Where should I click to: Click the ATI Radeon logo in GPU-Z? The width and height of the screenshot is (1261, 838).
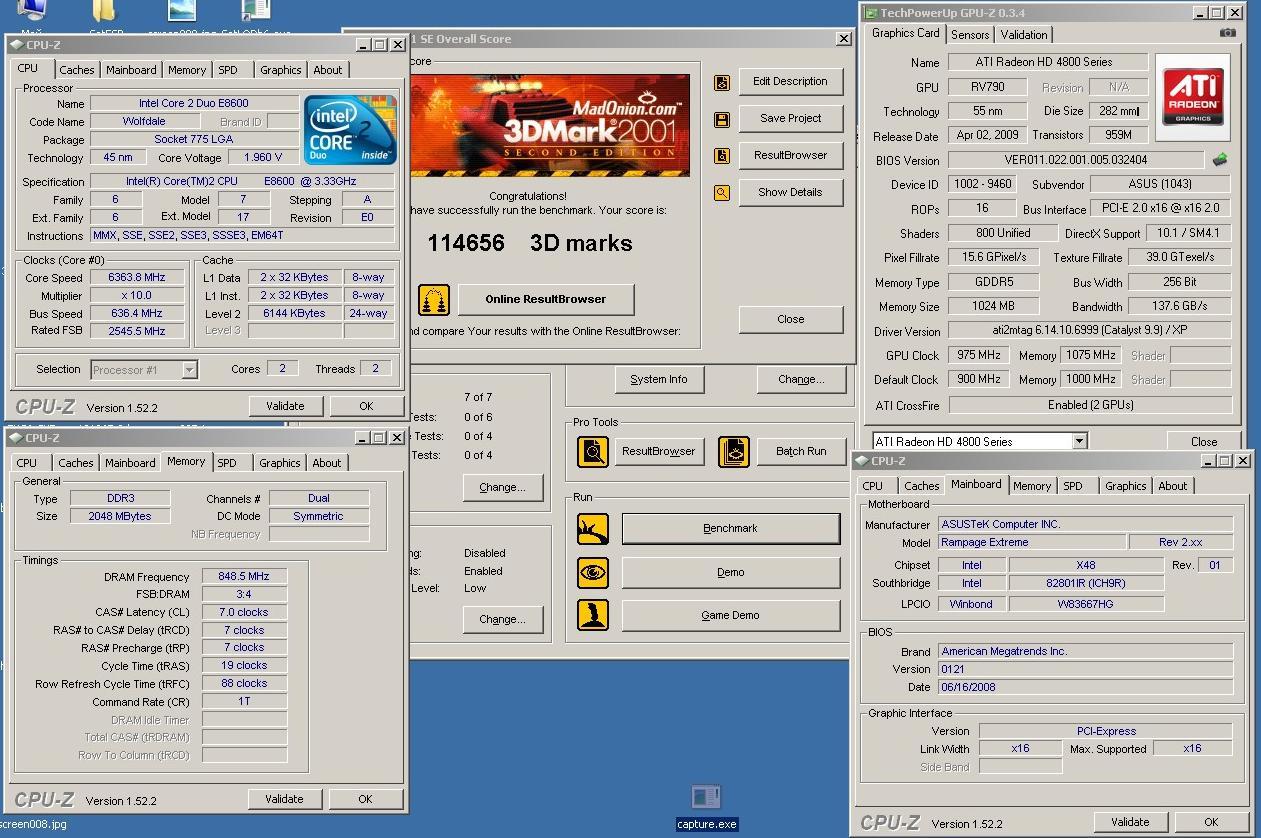coord(1192,96)
